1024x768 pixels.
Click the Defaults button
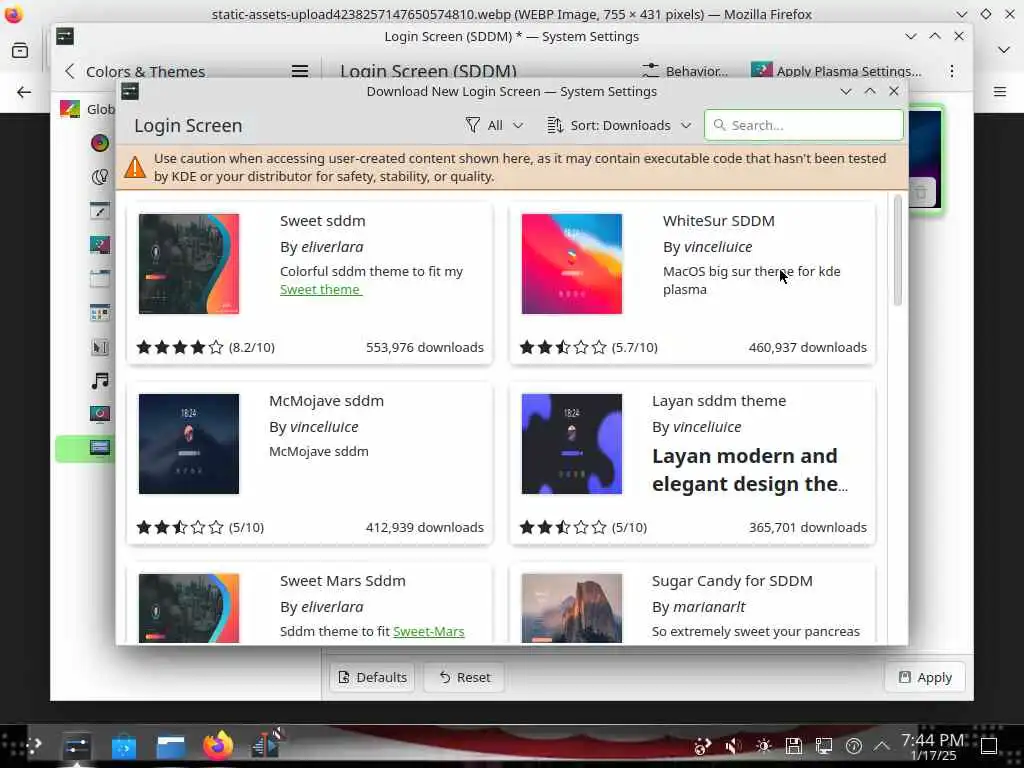372,677
